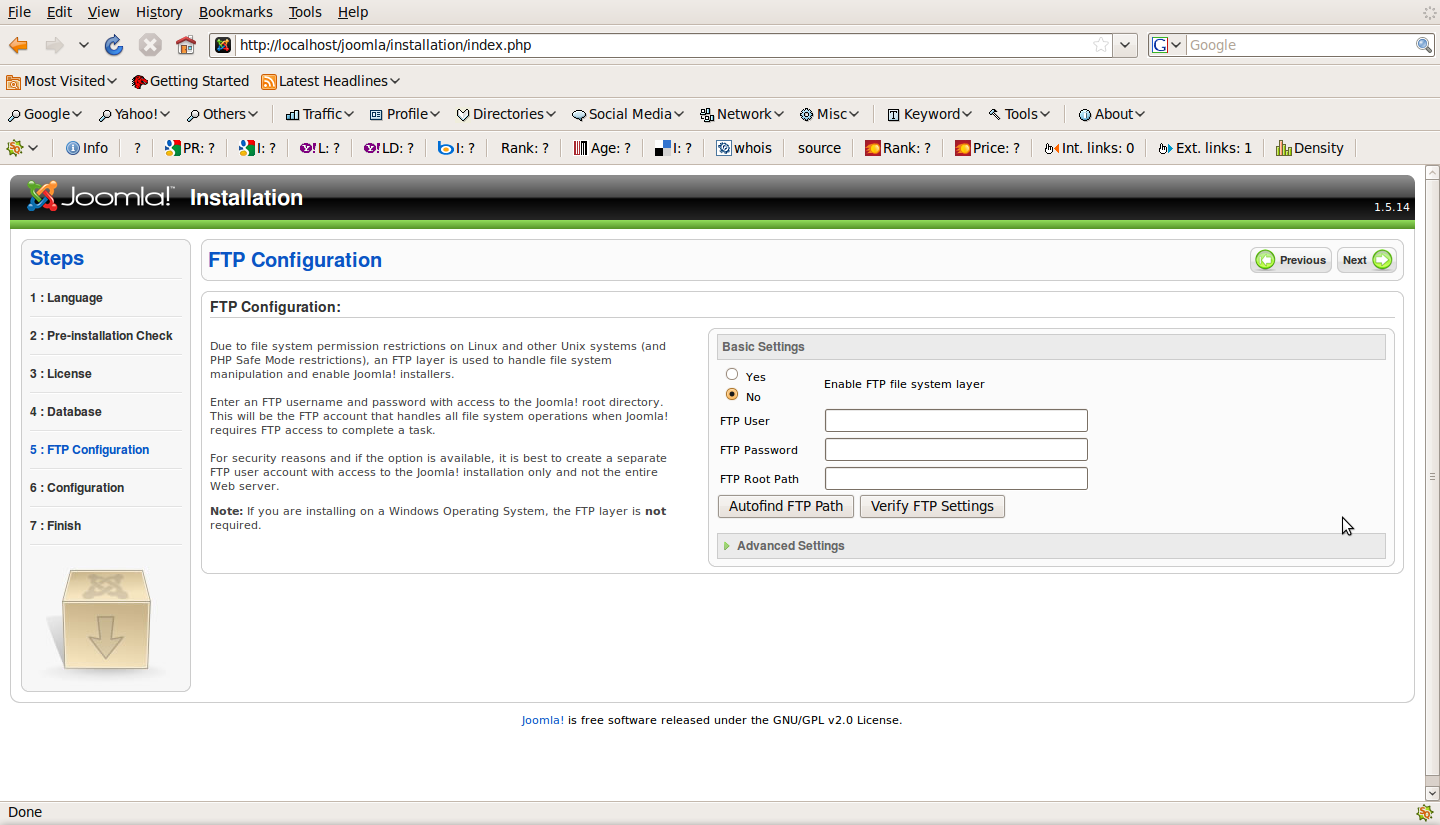Click the FTP Password input field
The height and width of the screenshot is (825, 1440).
point(956,450)
